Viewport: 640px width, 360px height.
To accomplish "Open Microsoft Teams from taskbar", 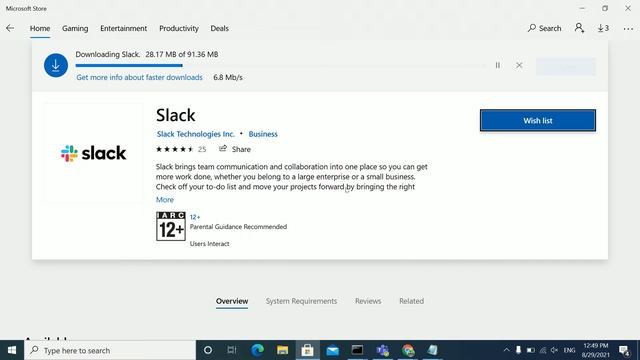I will 383,350.
